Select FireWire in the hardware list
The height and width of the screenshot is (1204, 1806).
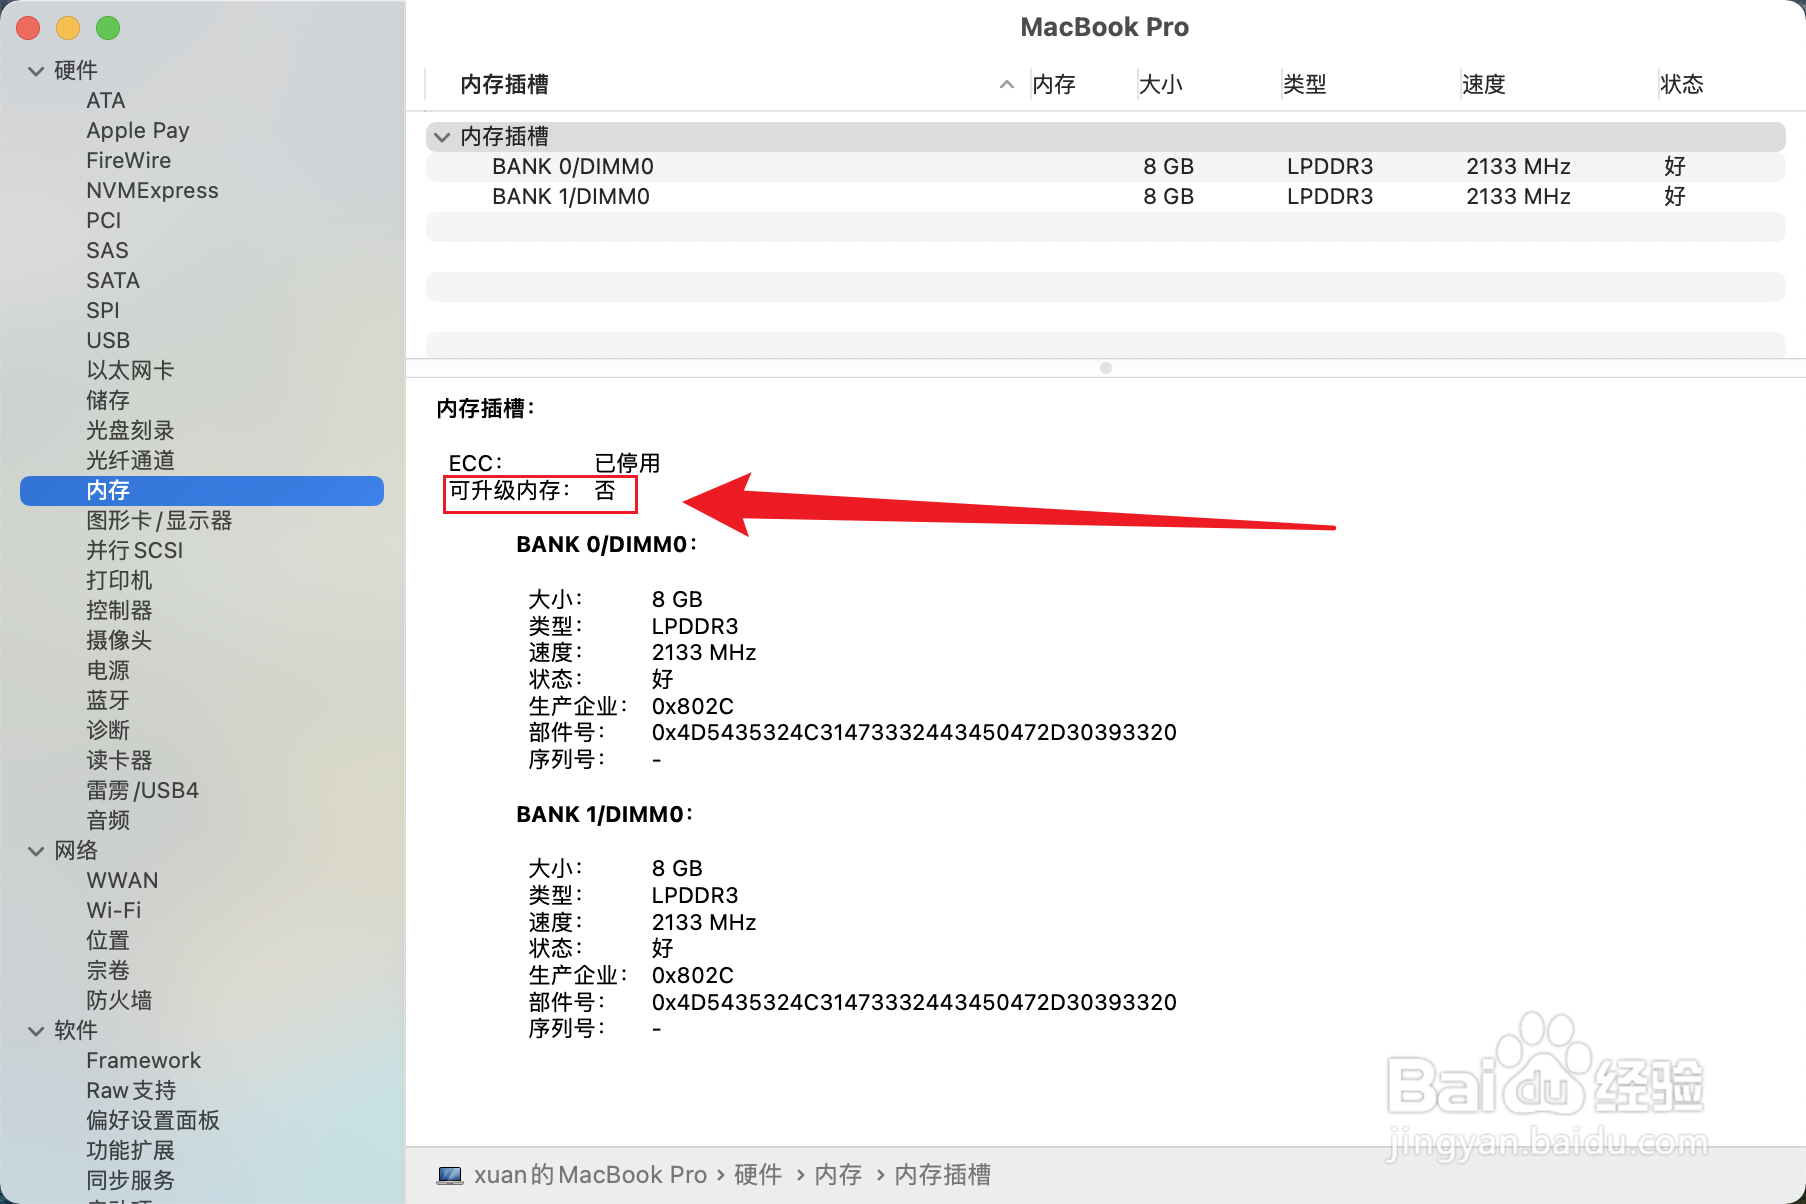[128, 161]
